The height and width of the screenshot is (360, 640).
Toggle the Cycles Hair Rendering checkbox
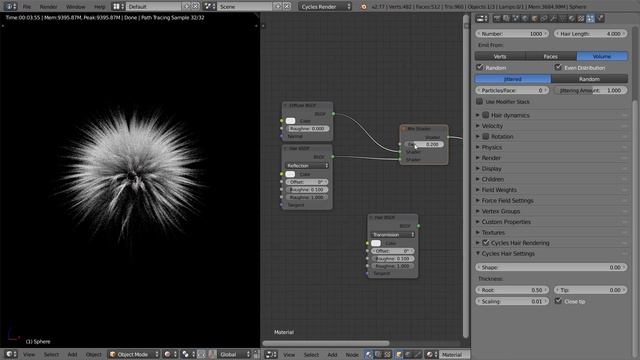pos(486,243)
